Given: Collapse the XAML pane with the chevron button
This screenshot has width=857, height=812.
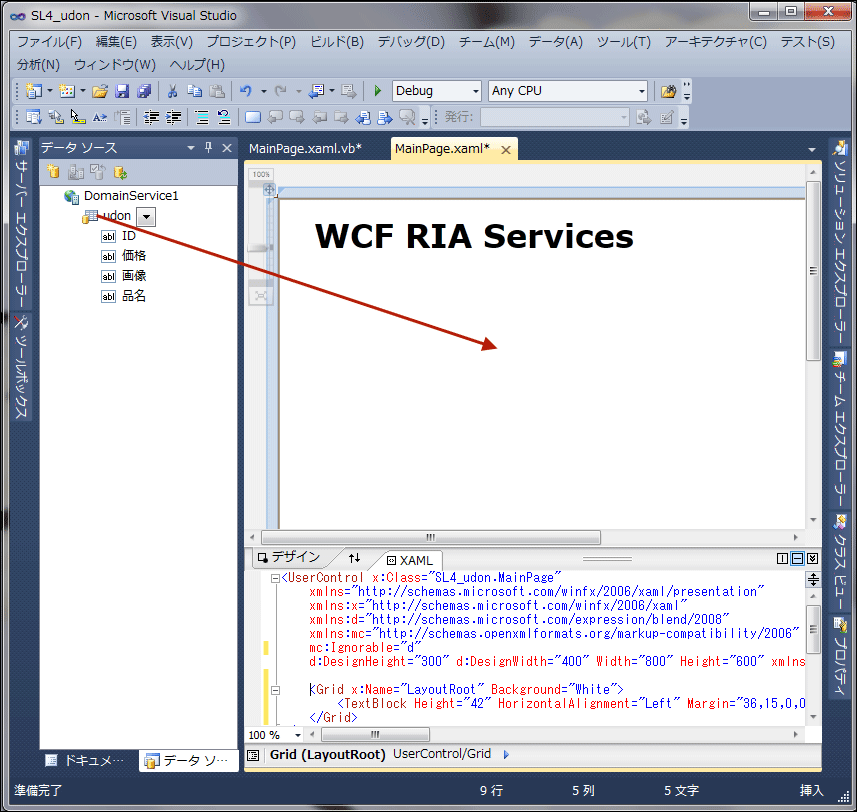Looking at the screenshot, I should click(x=813, y=558).
